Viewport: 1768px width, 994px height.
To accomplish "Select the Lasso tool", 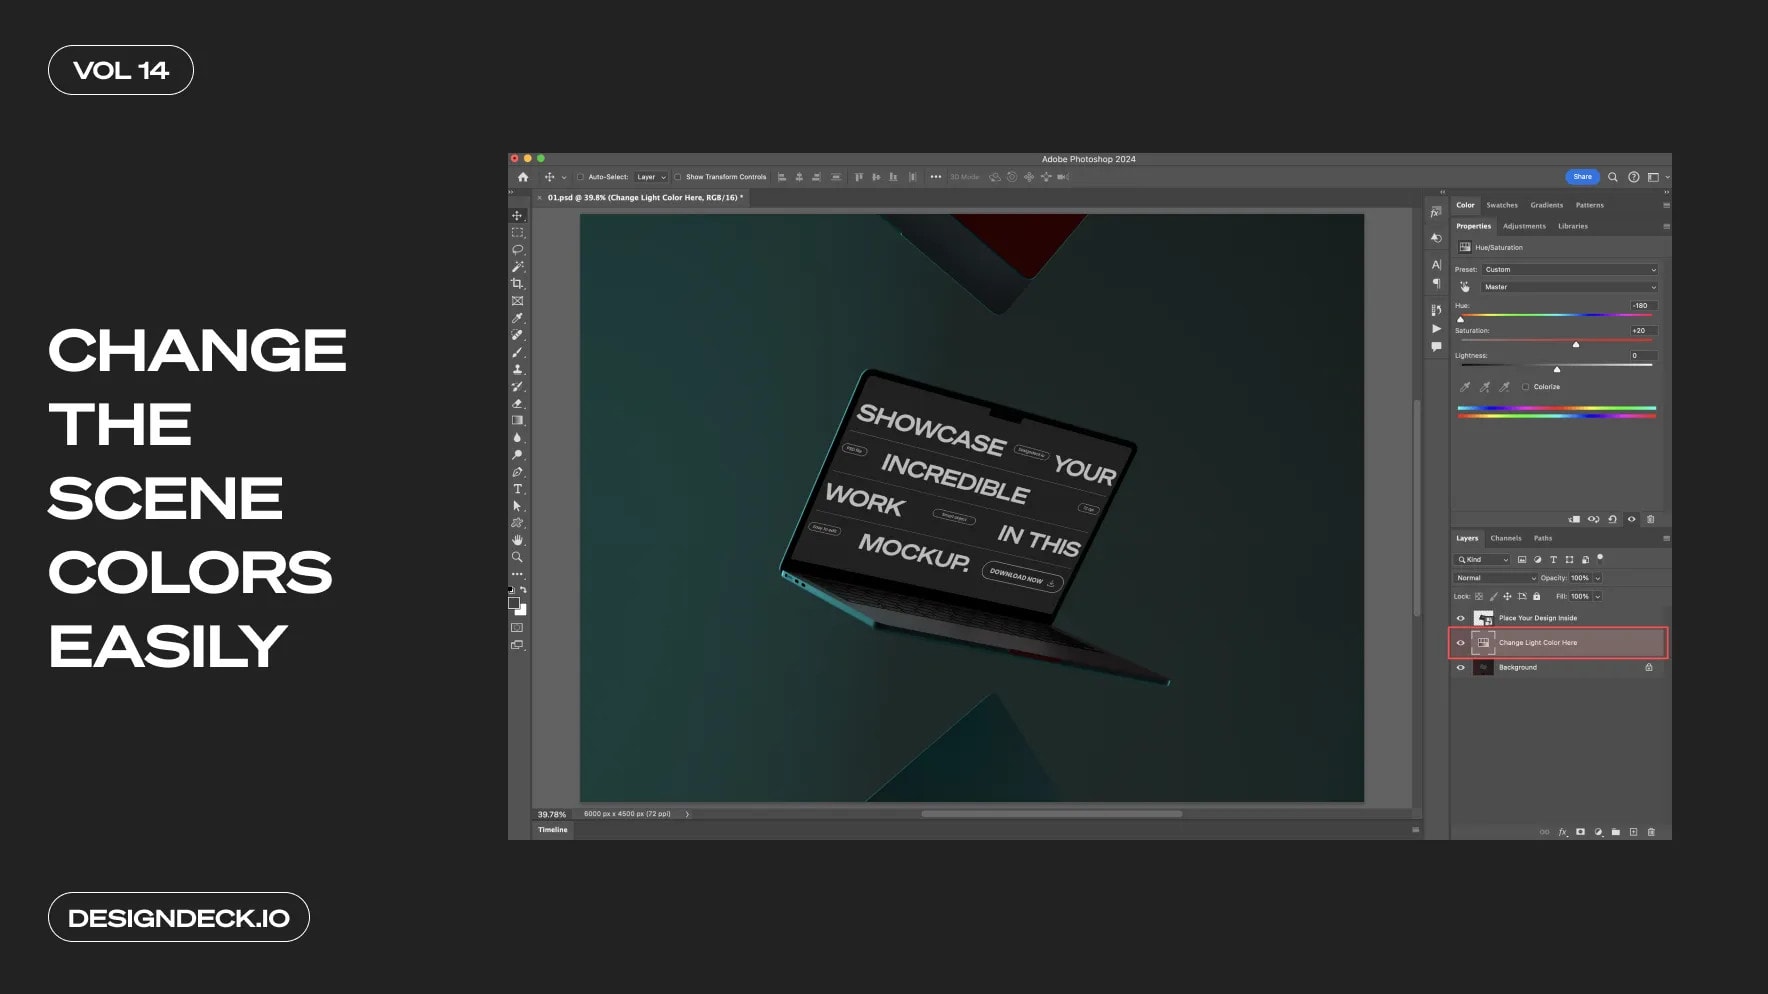I will [x=518, y=251].
